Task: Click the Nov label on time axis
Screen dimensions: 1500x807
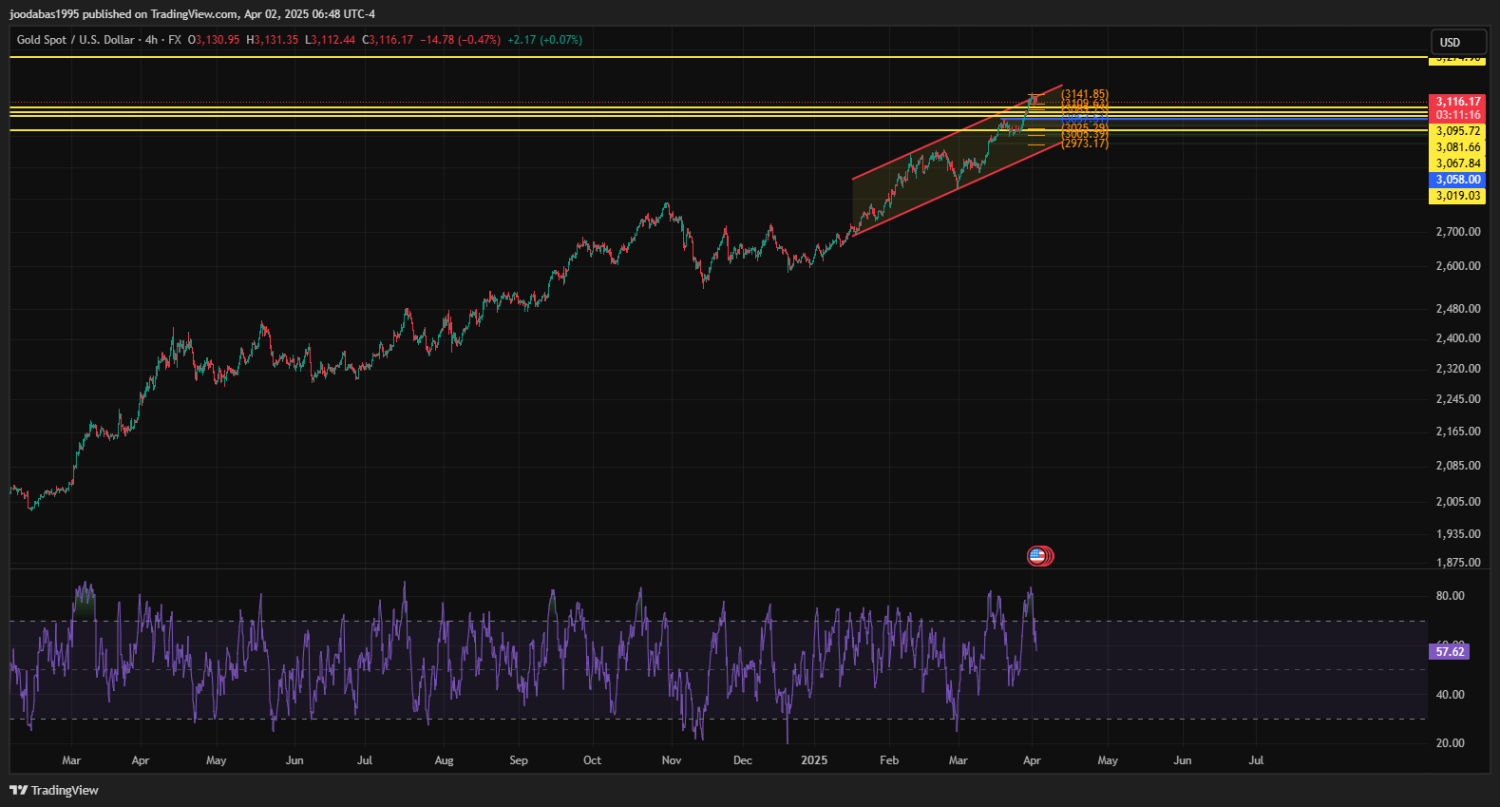Action: [x=671, y=760]
